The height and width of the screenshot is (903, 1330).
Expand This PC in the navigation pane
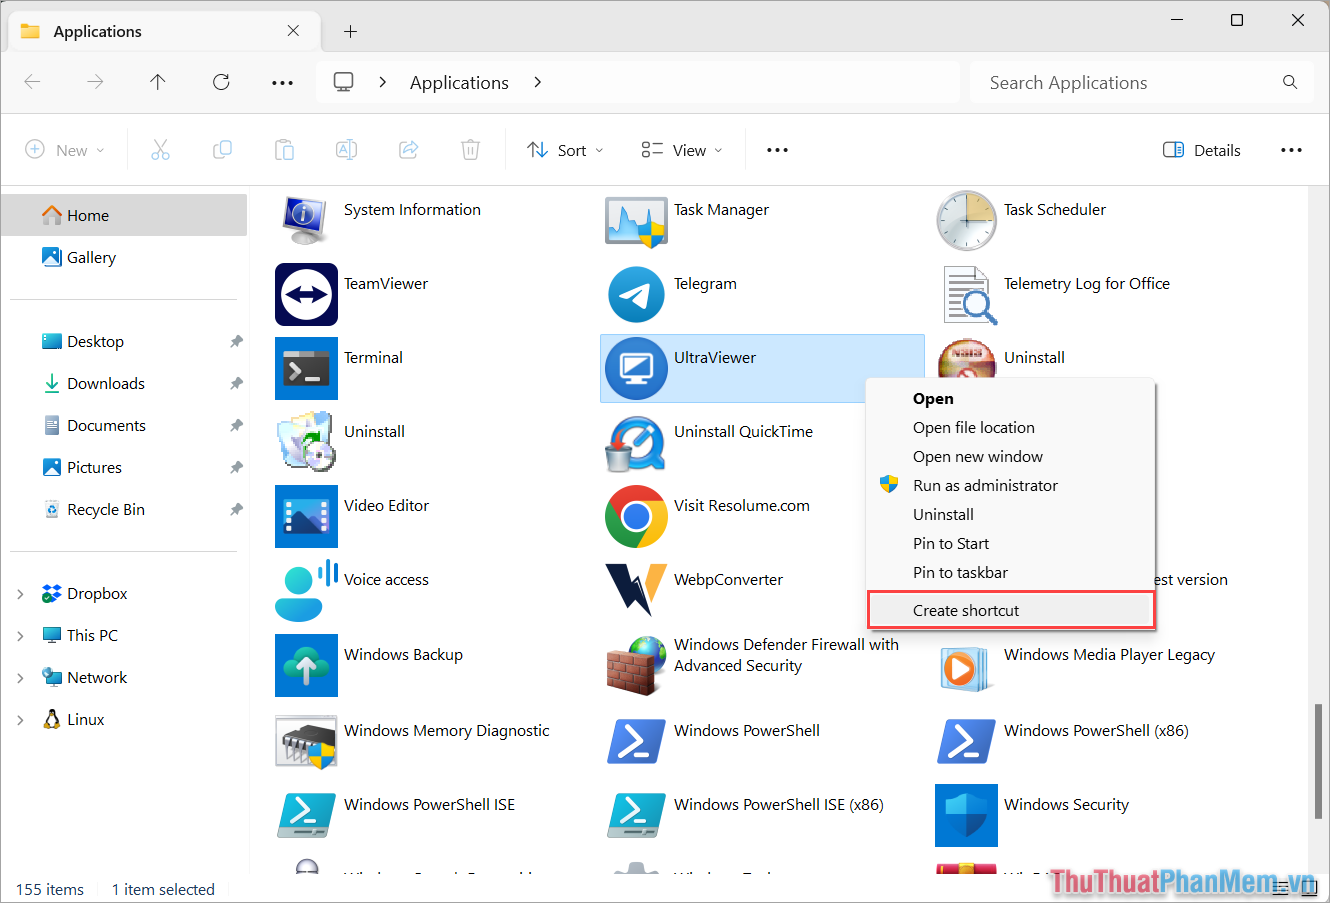20,635
